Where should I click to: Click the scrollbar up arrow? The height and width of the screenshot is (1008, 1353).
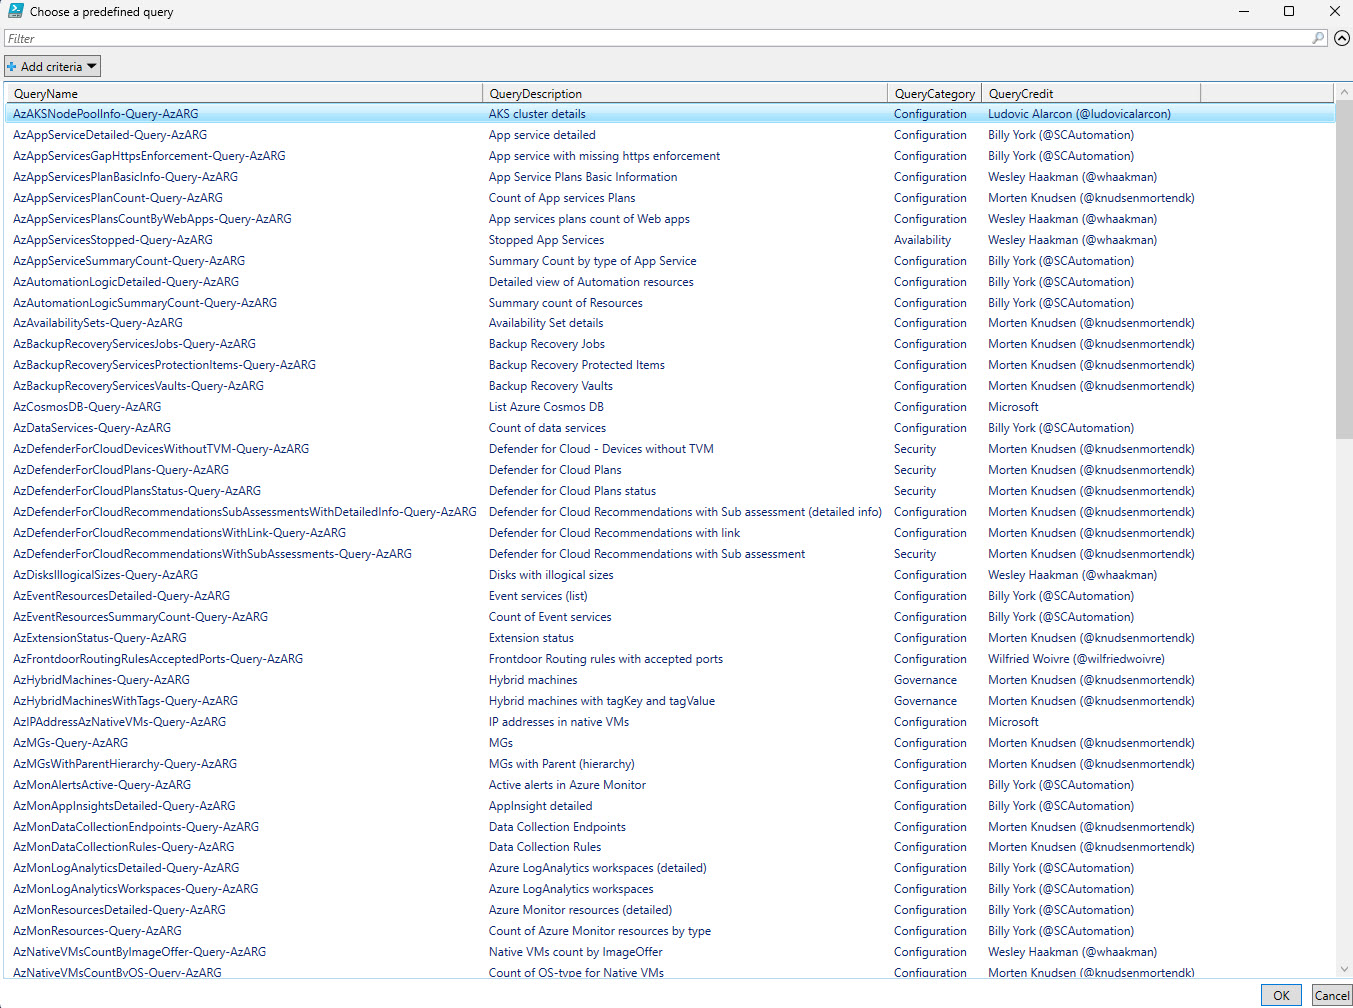click(1344, 92)
